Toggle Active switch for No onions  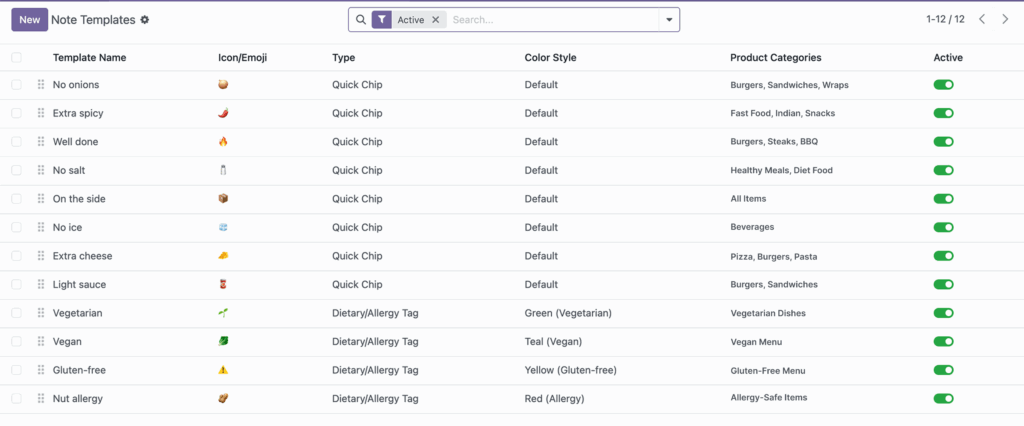click(x=944, y=85)
